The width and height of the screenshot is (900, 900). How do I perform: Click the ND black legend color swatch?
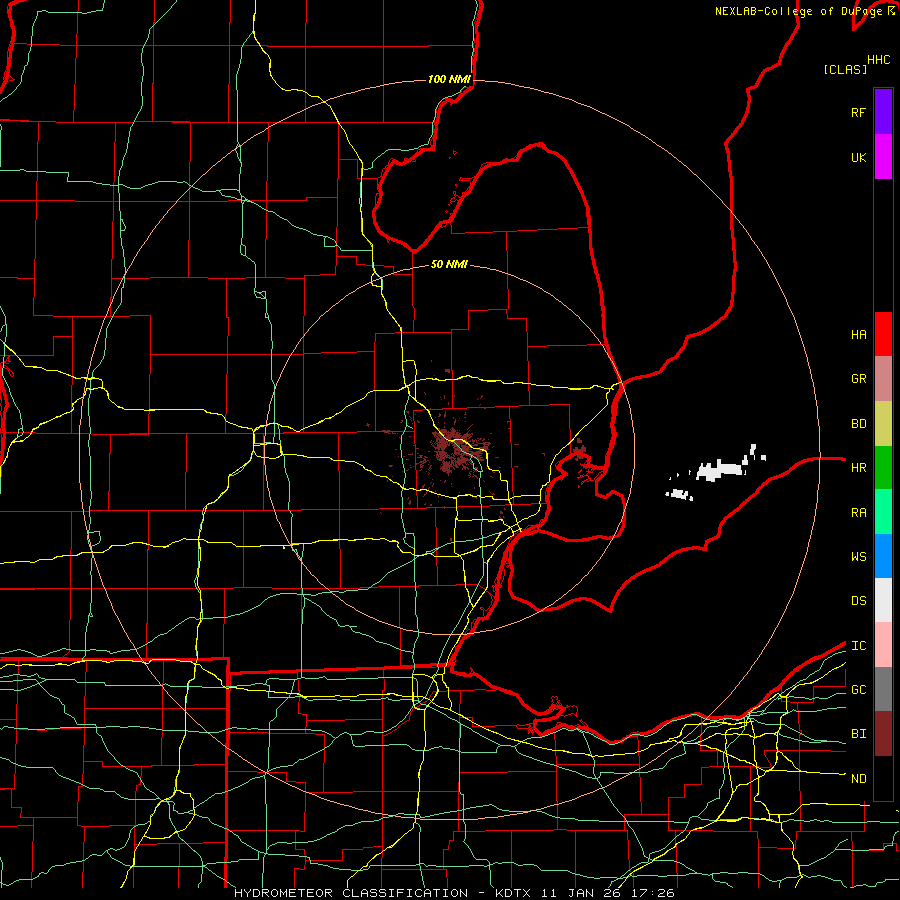click(883, 778)
